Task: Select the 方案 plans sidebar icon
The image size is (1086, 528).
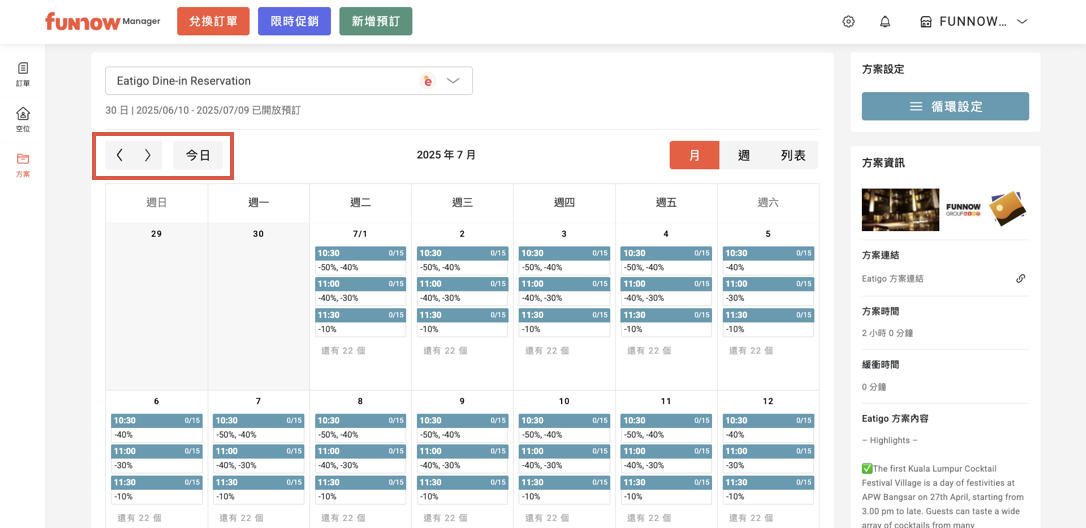Action: [x=23, y=164]
